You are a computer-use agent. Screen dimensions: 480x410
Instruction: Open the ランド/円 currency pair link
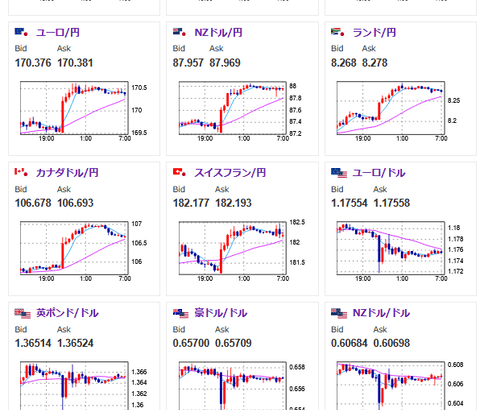tap(374, 33)
